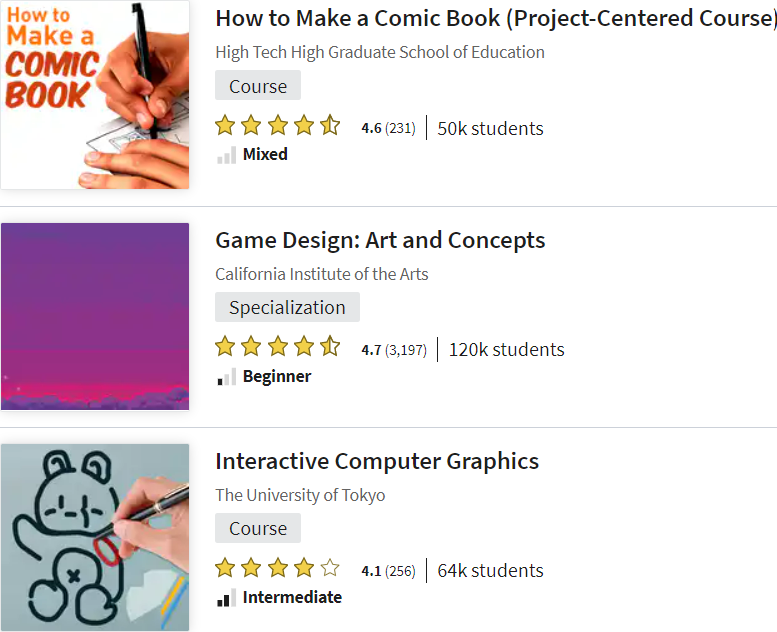The height and width of the screenshot is (632, 777).
Task: Open How to Make a Comic Book title
Action: (x=495, y=19)
